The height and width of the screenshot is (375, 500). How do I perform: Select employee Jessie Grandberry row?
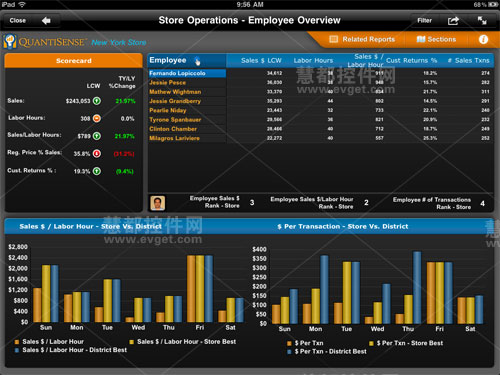click(321, 101)
